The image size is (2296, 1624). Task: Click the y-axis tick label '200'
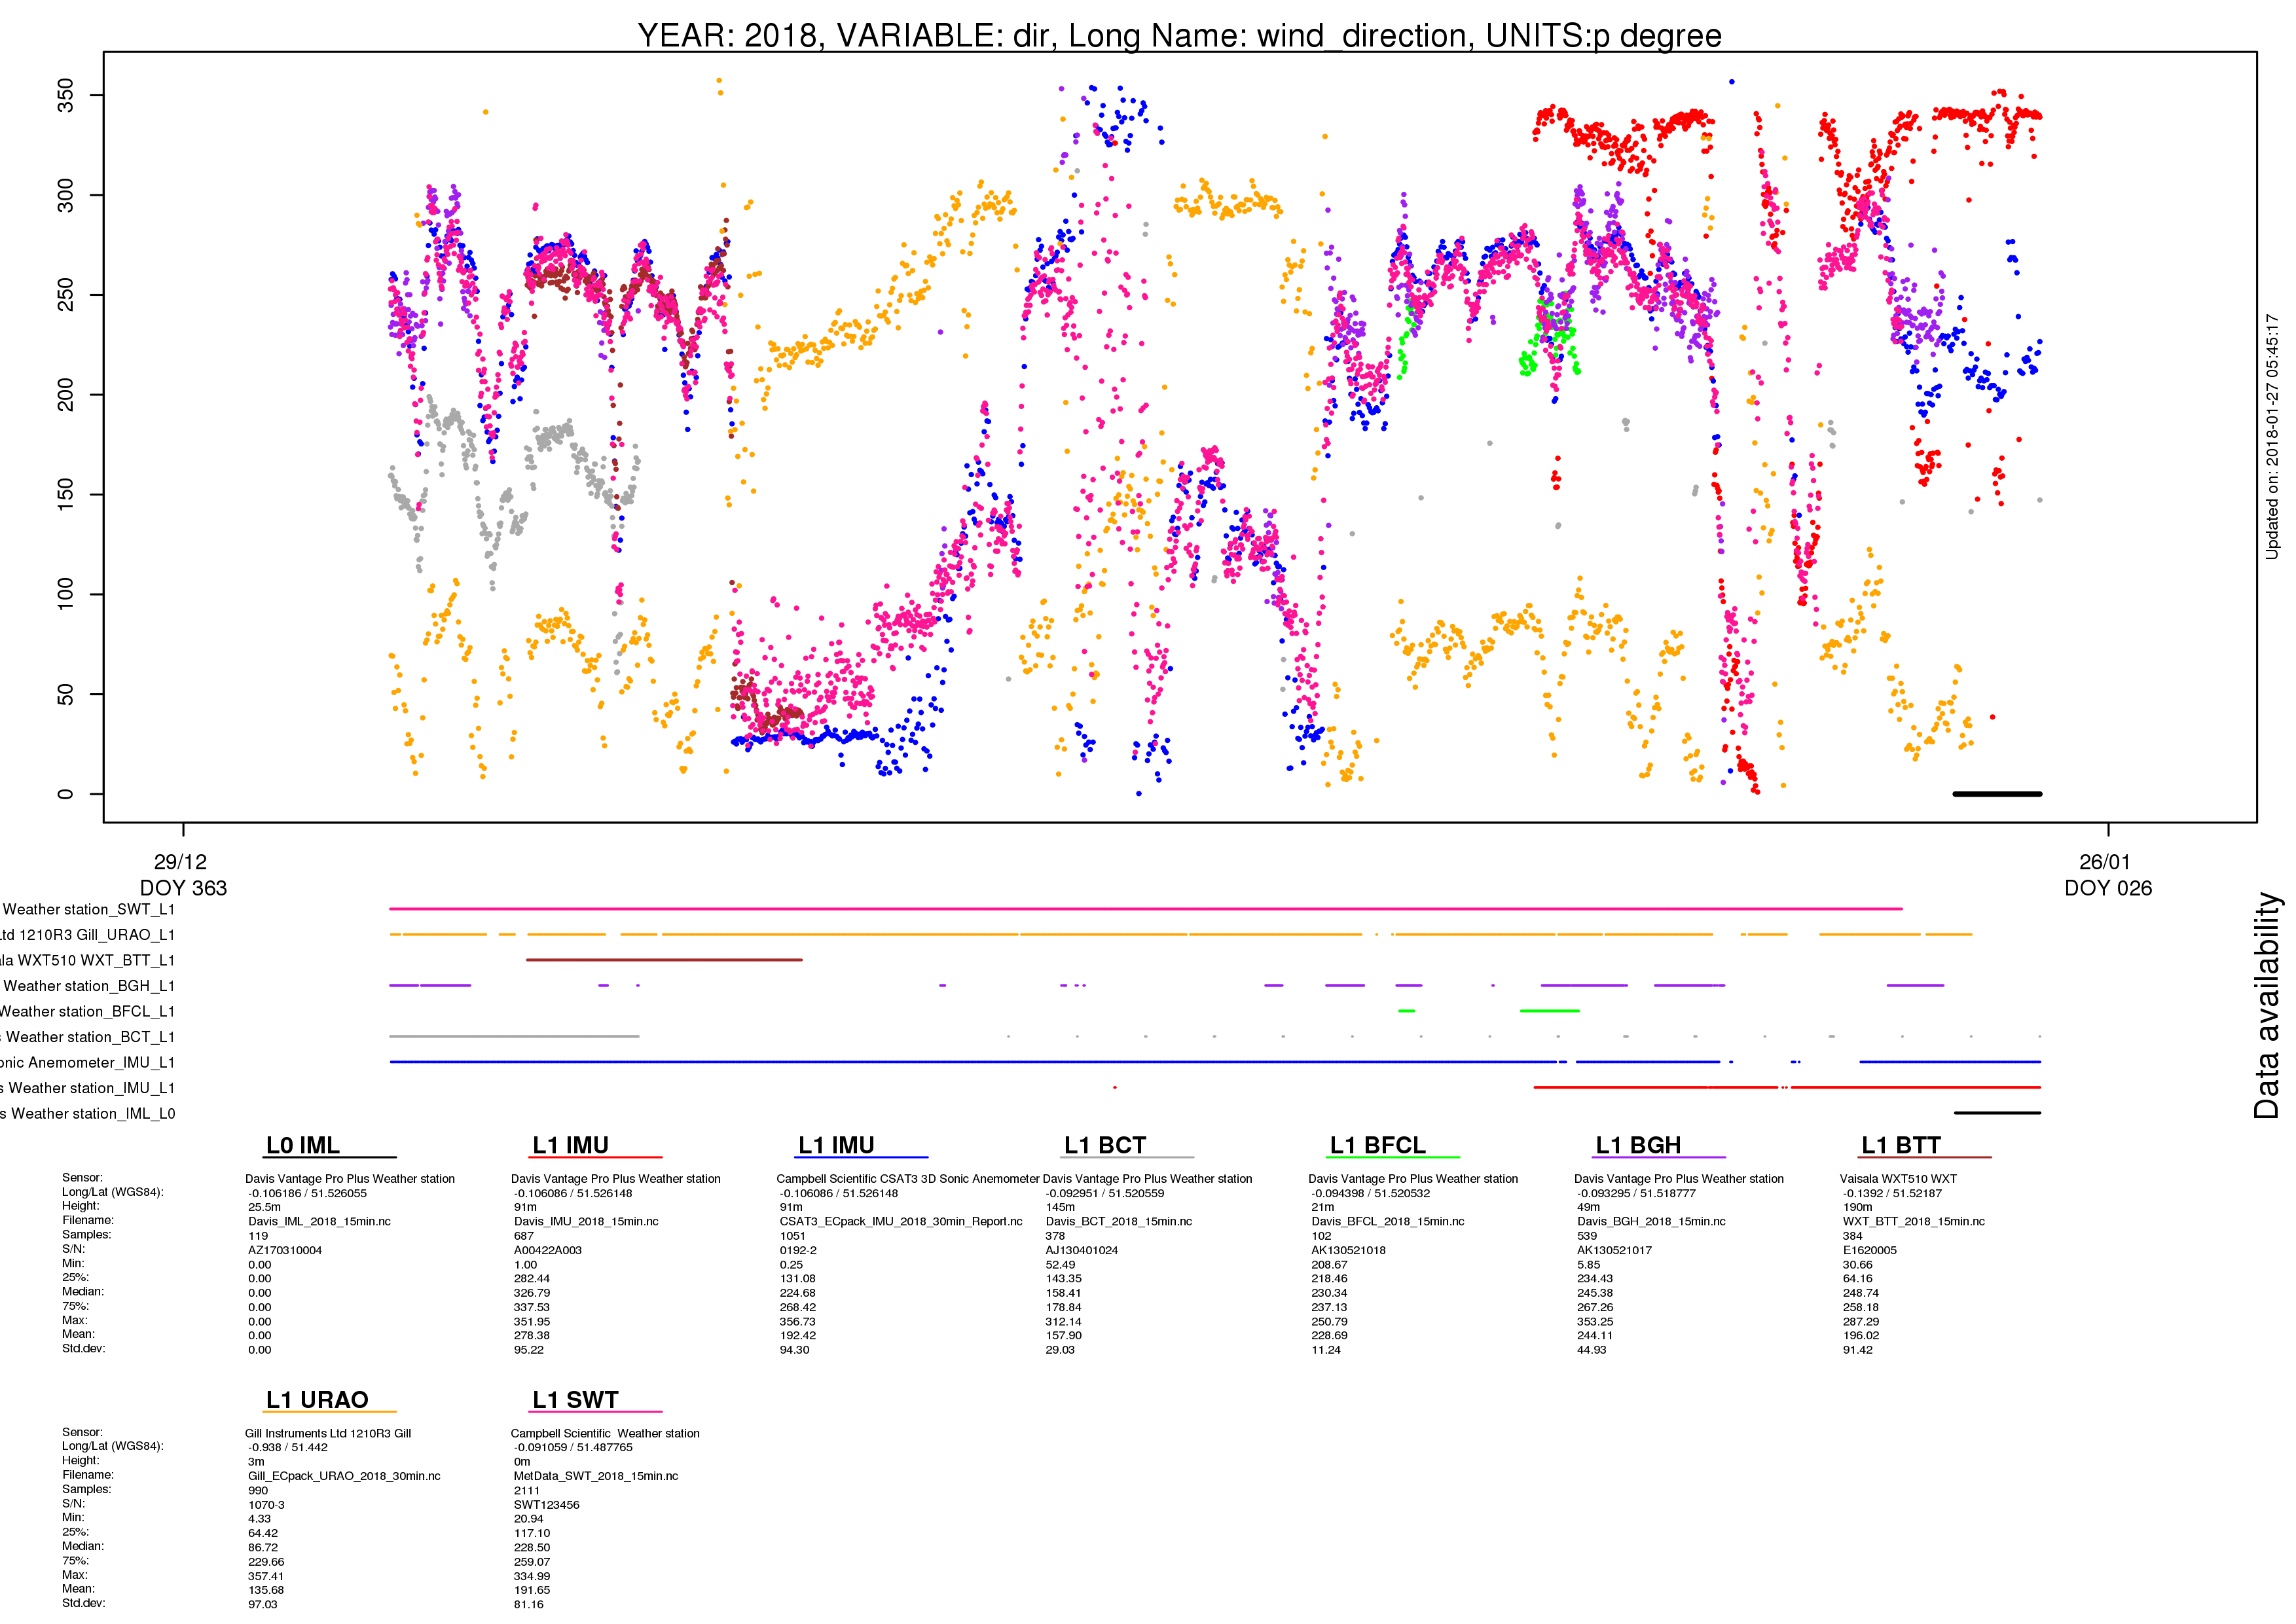coord(65,394)
